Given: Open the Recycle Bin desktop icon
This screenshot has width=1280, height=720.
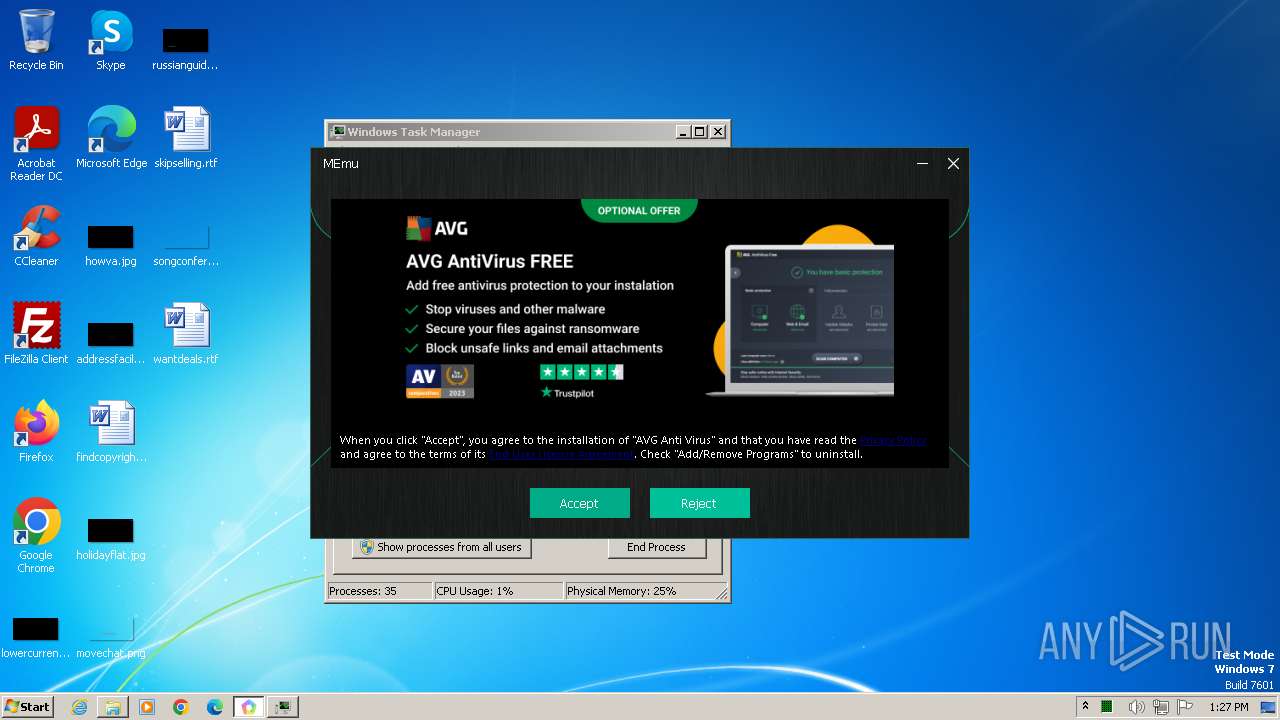Looking at the screenshot, I should tap(36, 41).
